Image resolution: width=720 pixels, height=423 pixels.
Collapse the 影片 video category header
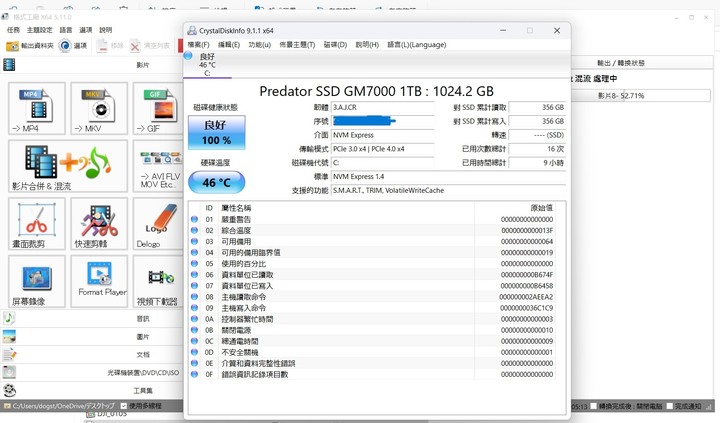point(92,65)
